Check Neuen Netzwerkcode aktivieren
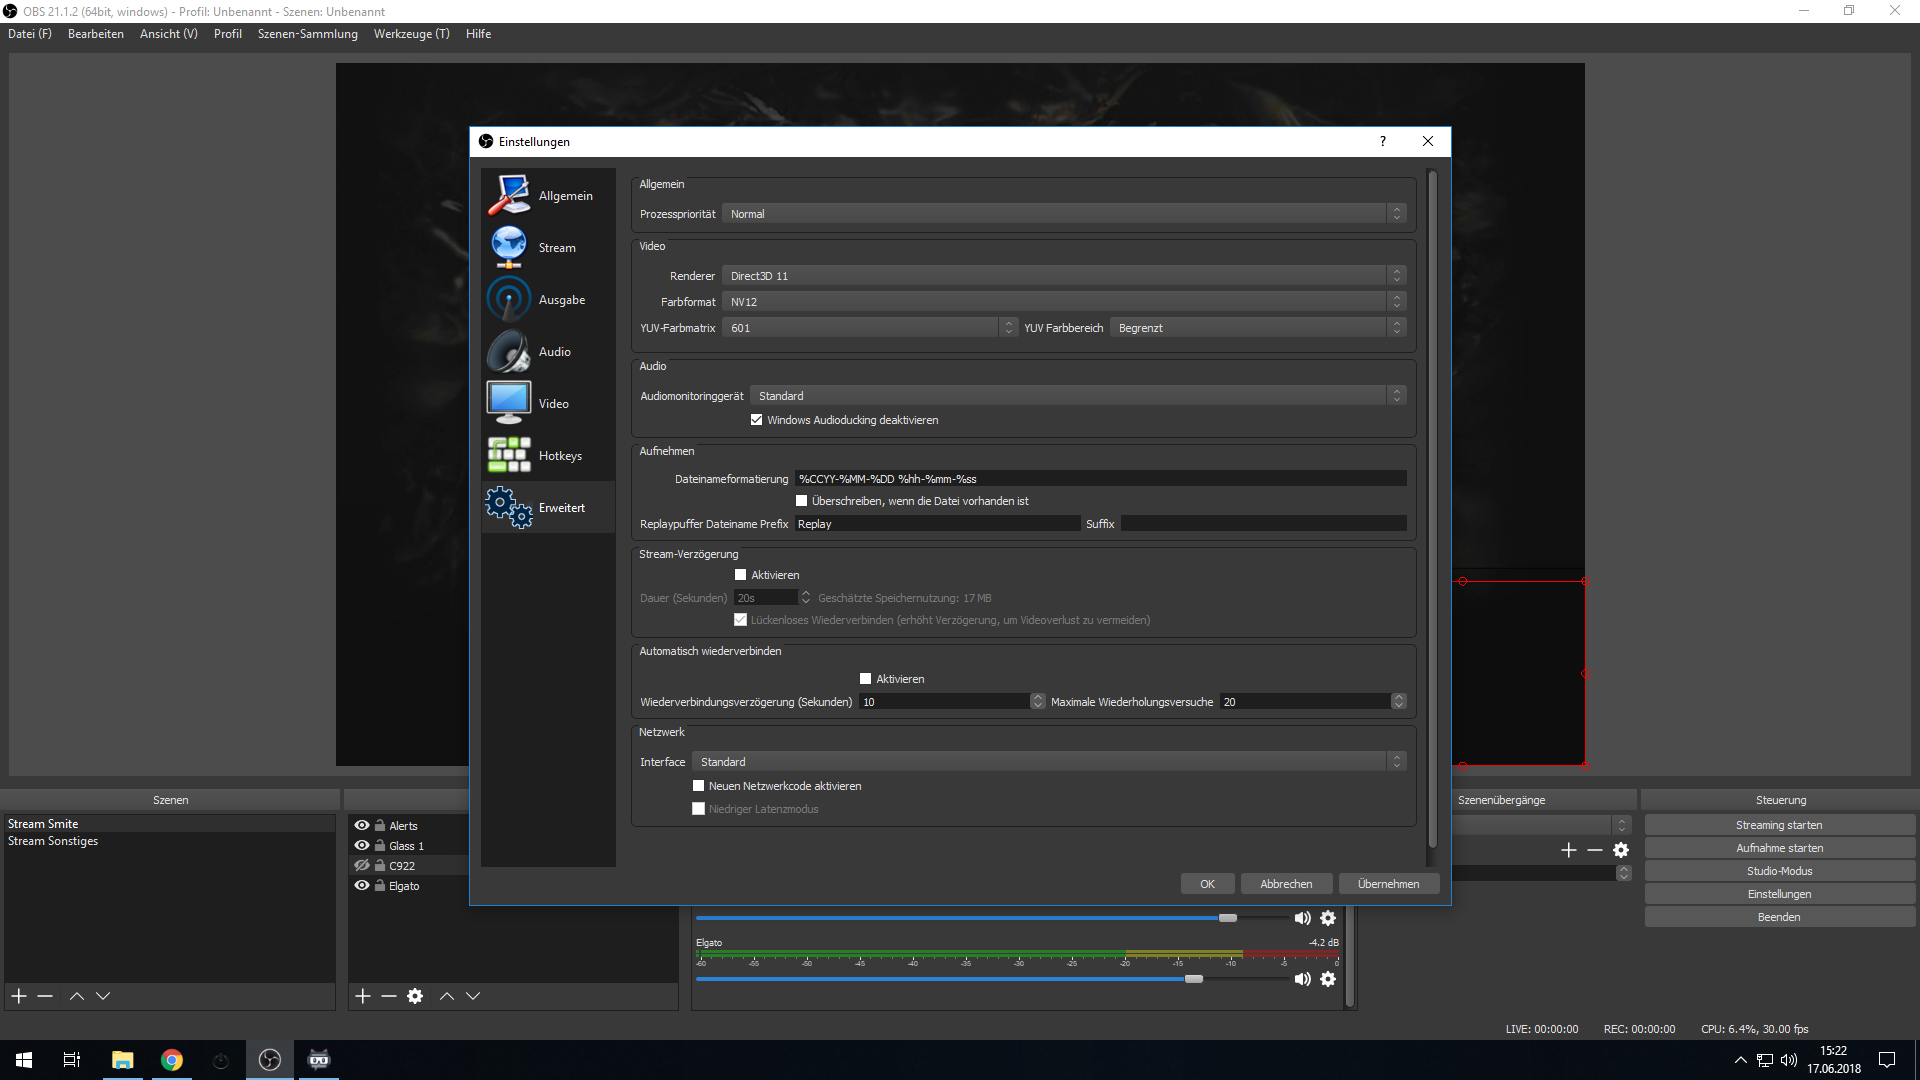 tap(699, 786)
